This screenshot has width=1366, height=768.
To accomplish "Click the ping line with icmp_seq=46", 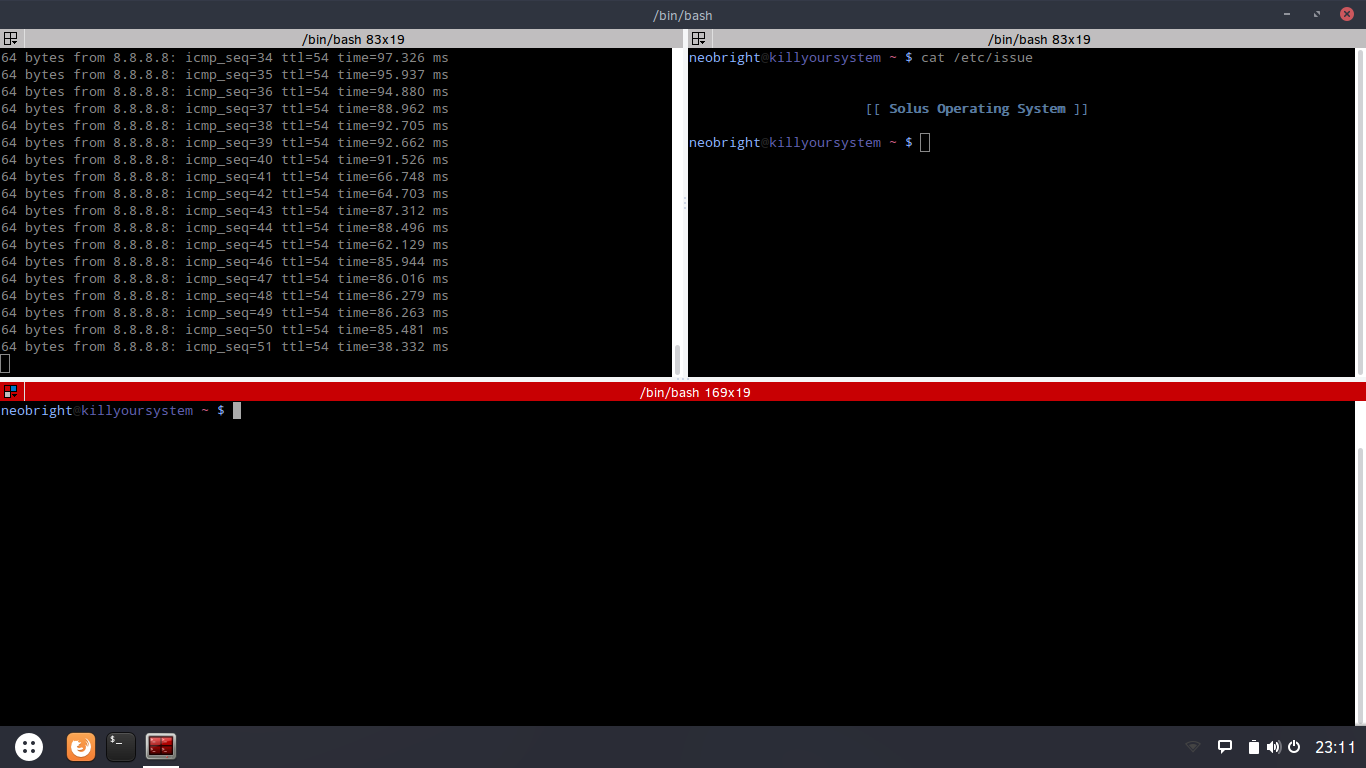I will click(225, 262).
